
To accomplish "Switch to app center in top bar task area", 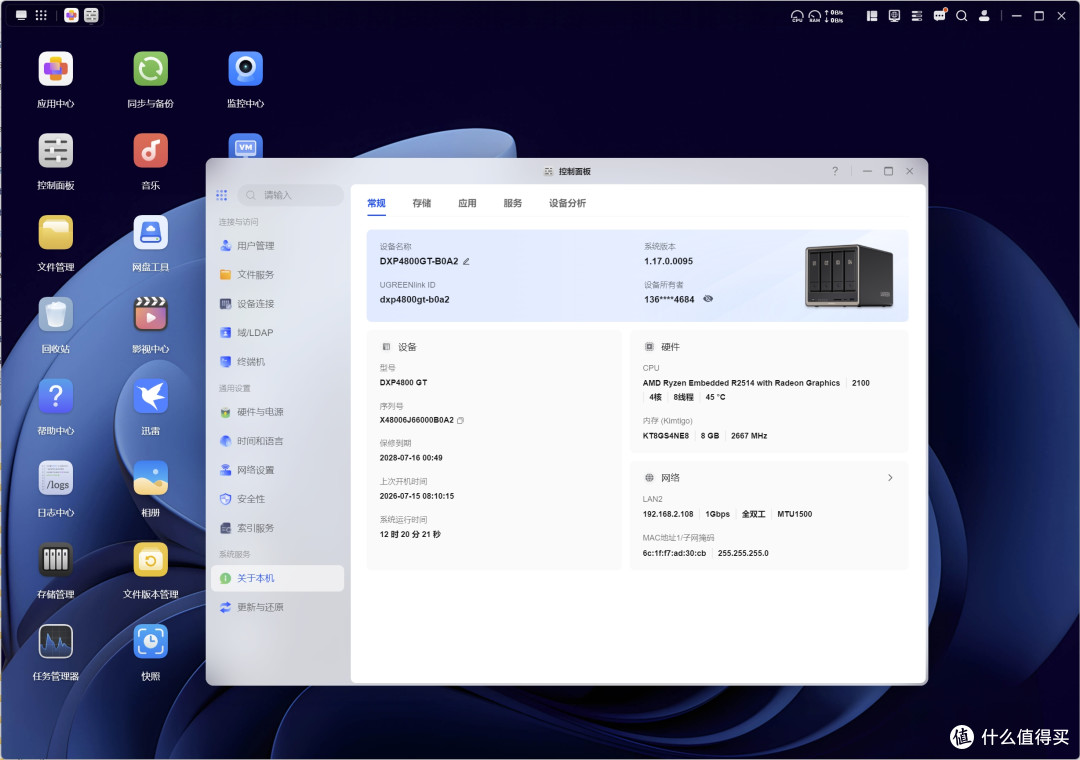I will [71, 15].
